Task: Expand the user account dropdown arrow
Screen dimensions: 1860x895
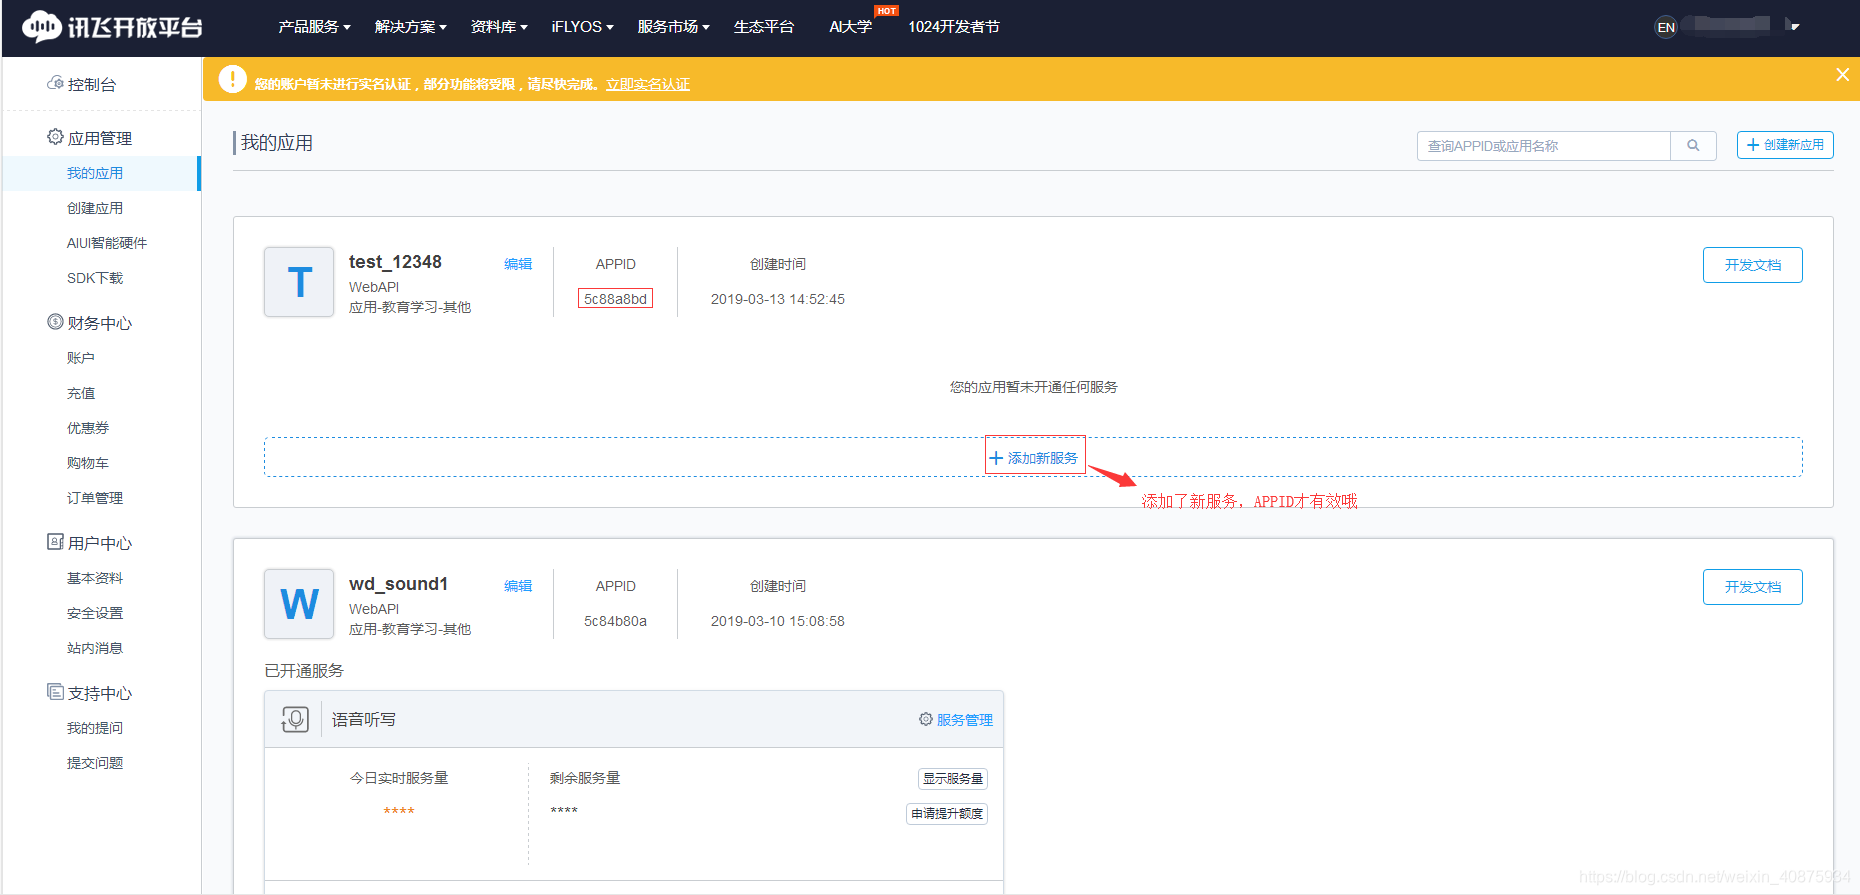Action: click(x=1794, y=27)
